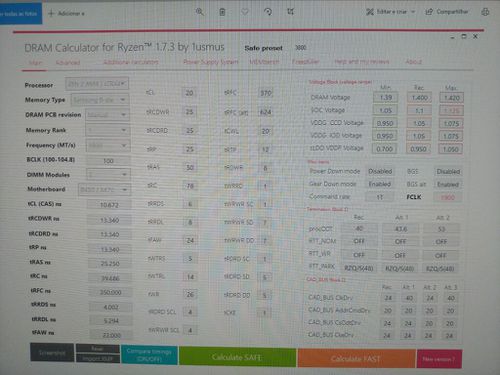
Task: Click the tRC value 78
Action: click(190, 186)
